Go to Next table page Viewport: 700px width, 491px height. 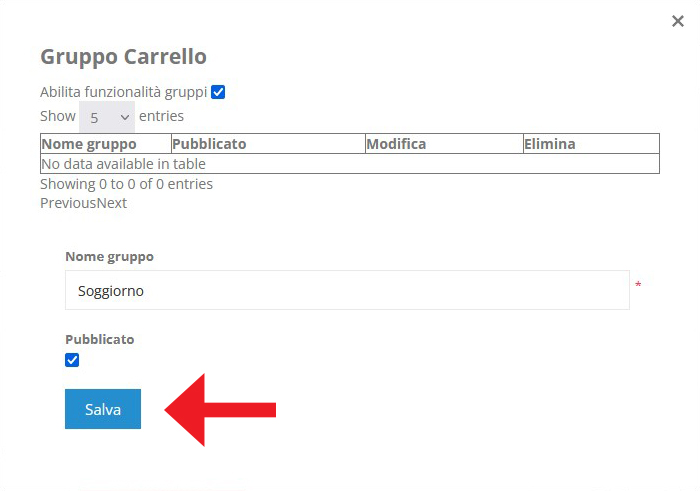(112, 203)
